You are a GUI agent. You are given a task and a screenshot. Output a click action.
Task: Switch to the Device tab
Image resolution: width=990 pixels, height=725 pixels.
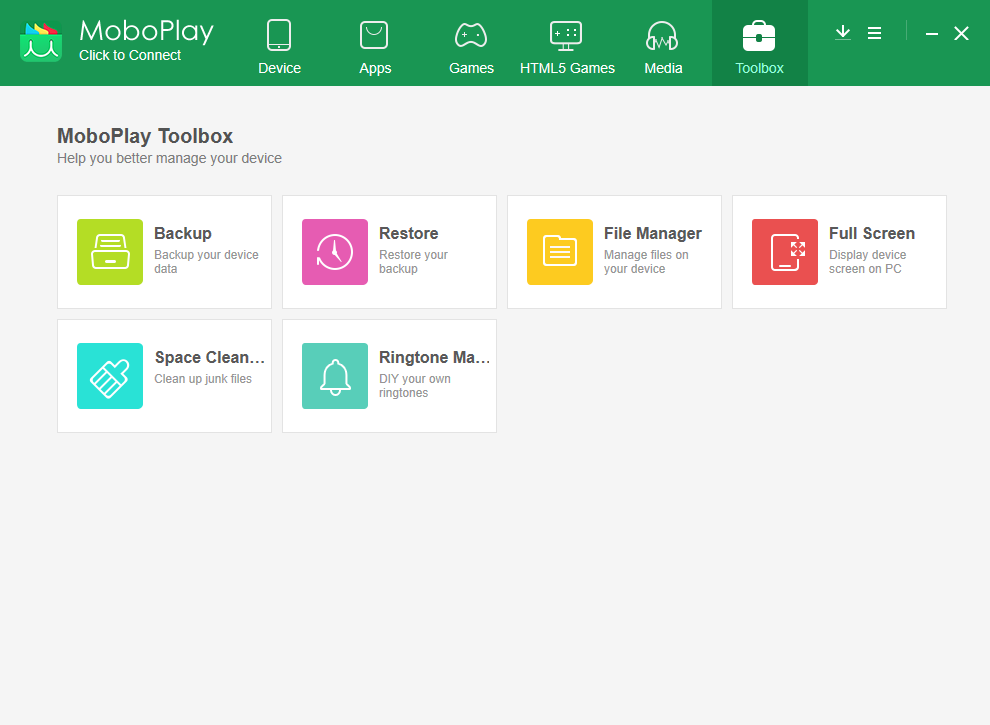pyautogui.click(x=279, y=45)
